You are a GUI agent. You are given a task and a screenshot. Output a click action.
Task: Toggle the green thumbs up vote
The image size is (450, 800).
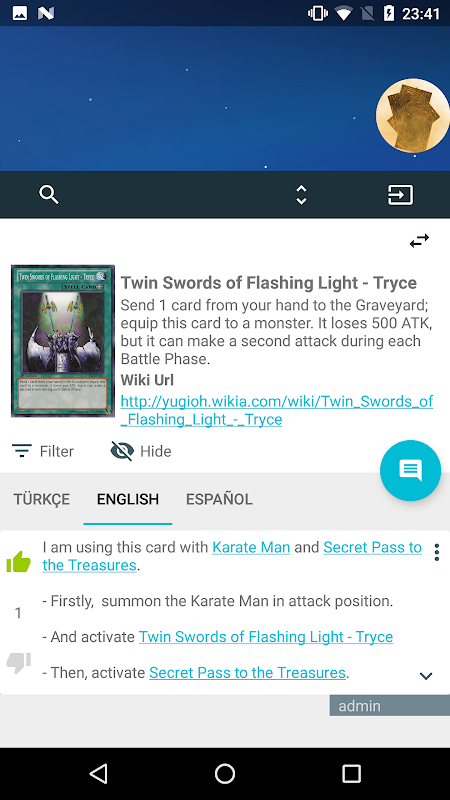(18, 561)
